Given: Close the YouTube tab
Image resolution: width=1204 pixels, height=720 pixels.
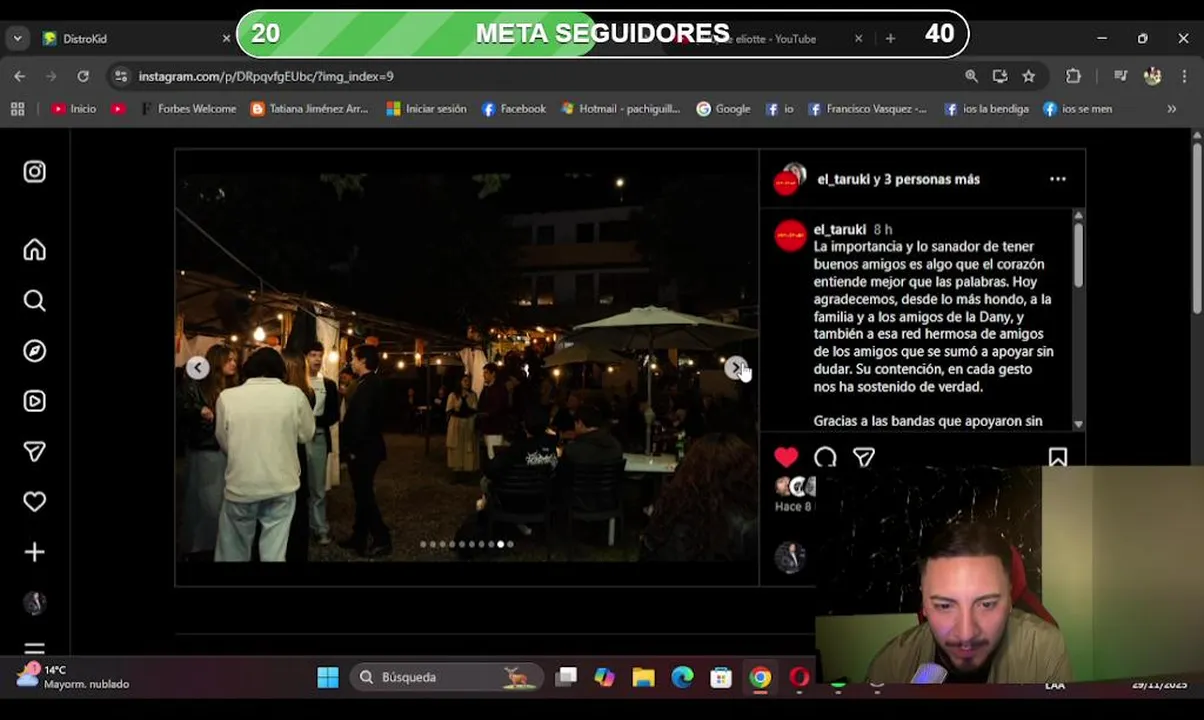Looking at the screenshot, I should (858, 38).
